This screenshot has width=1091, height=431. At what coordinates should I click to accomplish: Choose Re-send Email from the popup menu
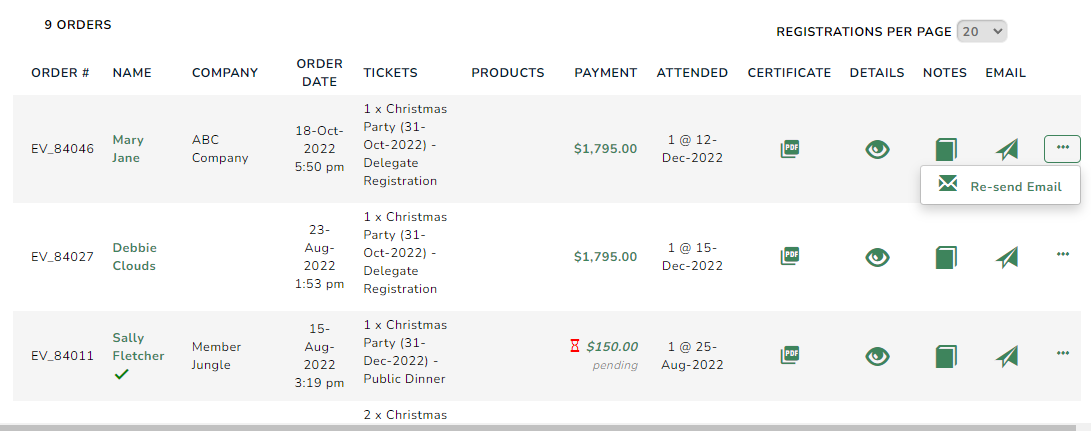1000,185
